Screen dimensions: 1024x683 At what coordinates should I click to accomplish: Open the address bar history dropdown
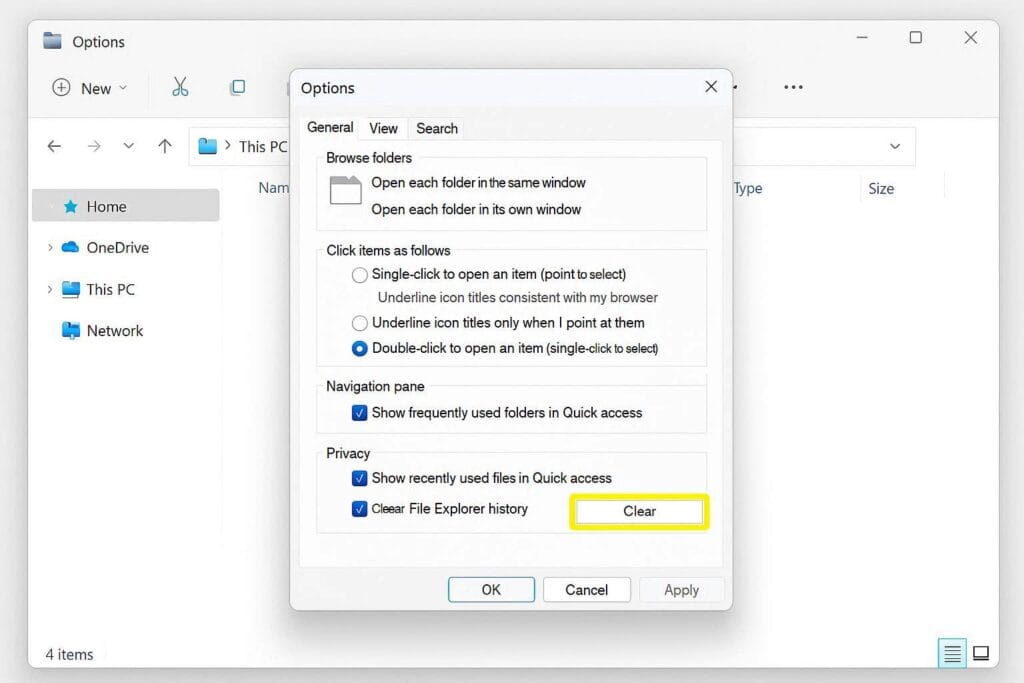click(894, 146)
